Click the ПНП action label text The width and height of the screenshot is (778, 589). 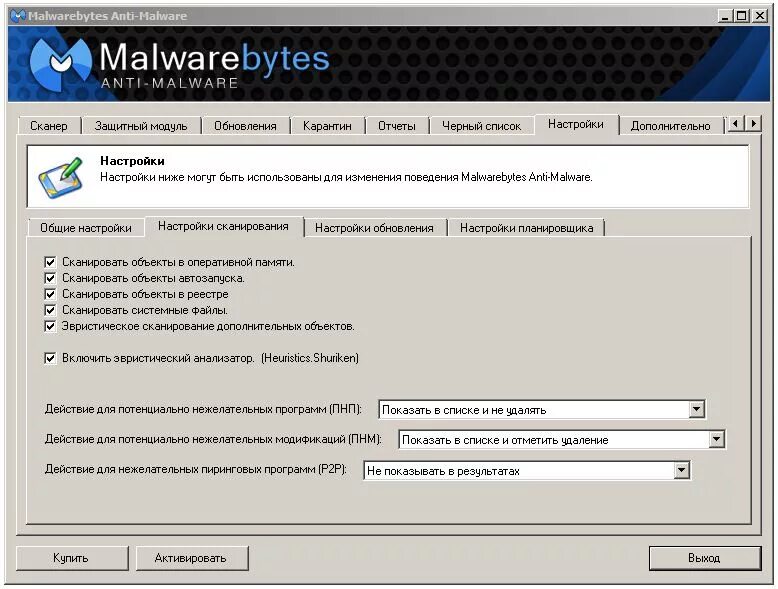(203, 409)
